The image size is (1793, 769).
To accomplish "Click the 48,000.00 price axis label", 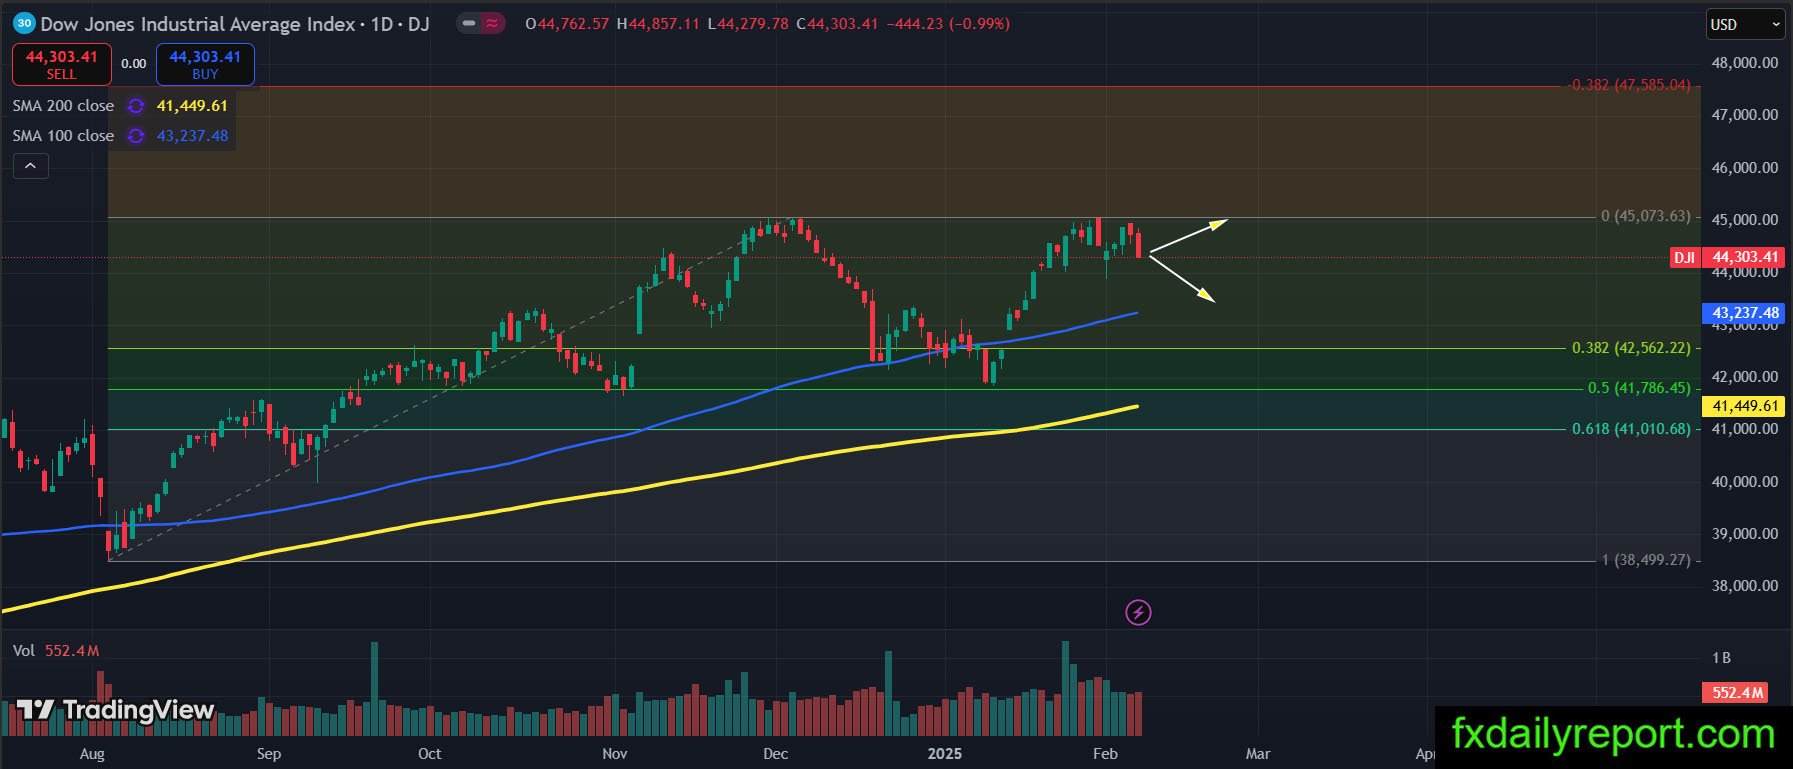I will [x=1745, y=63].
